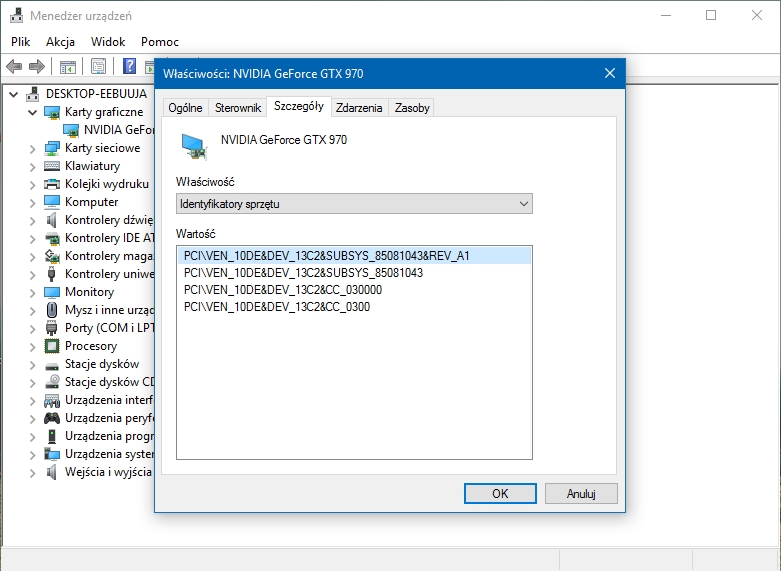Select the value ending in CC_0300
781x571 pixels.
tap(277, 306)
